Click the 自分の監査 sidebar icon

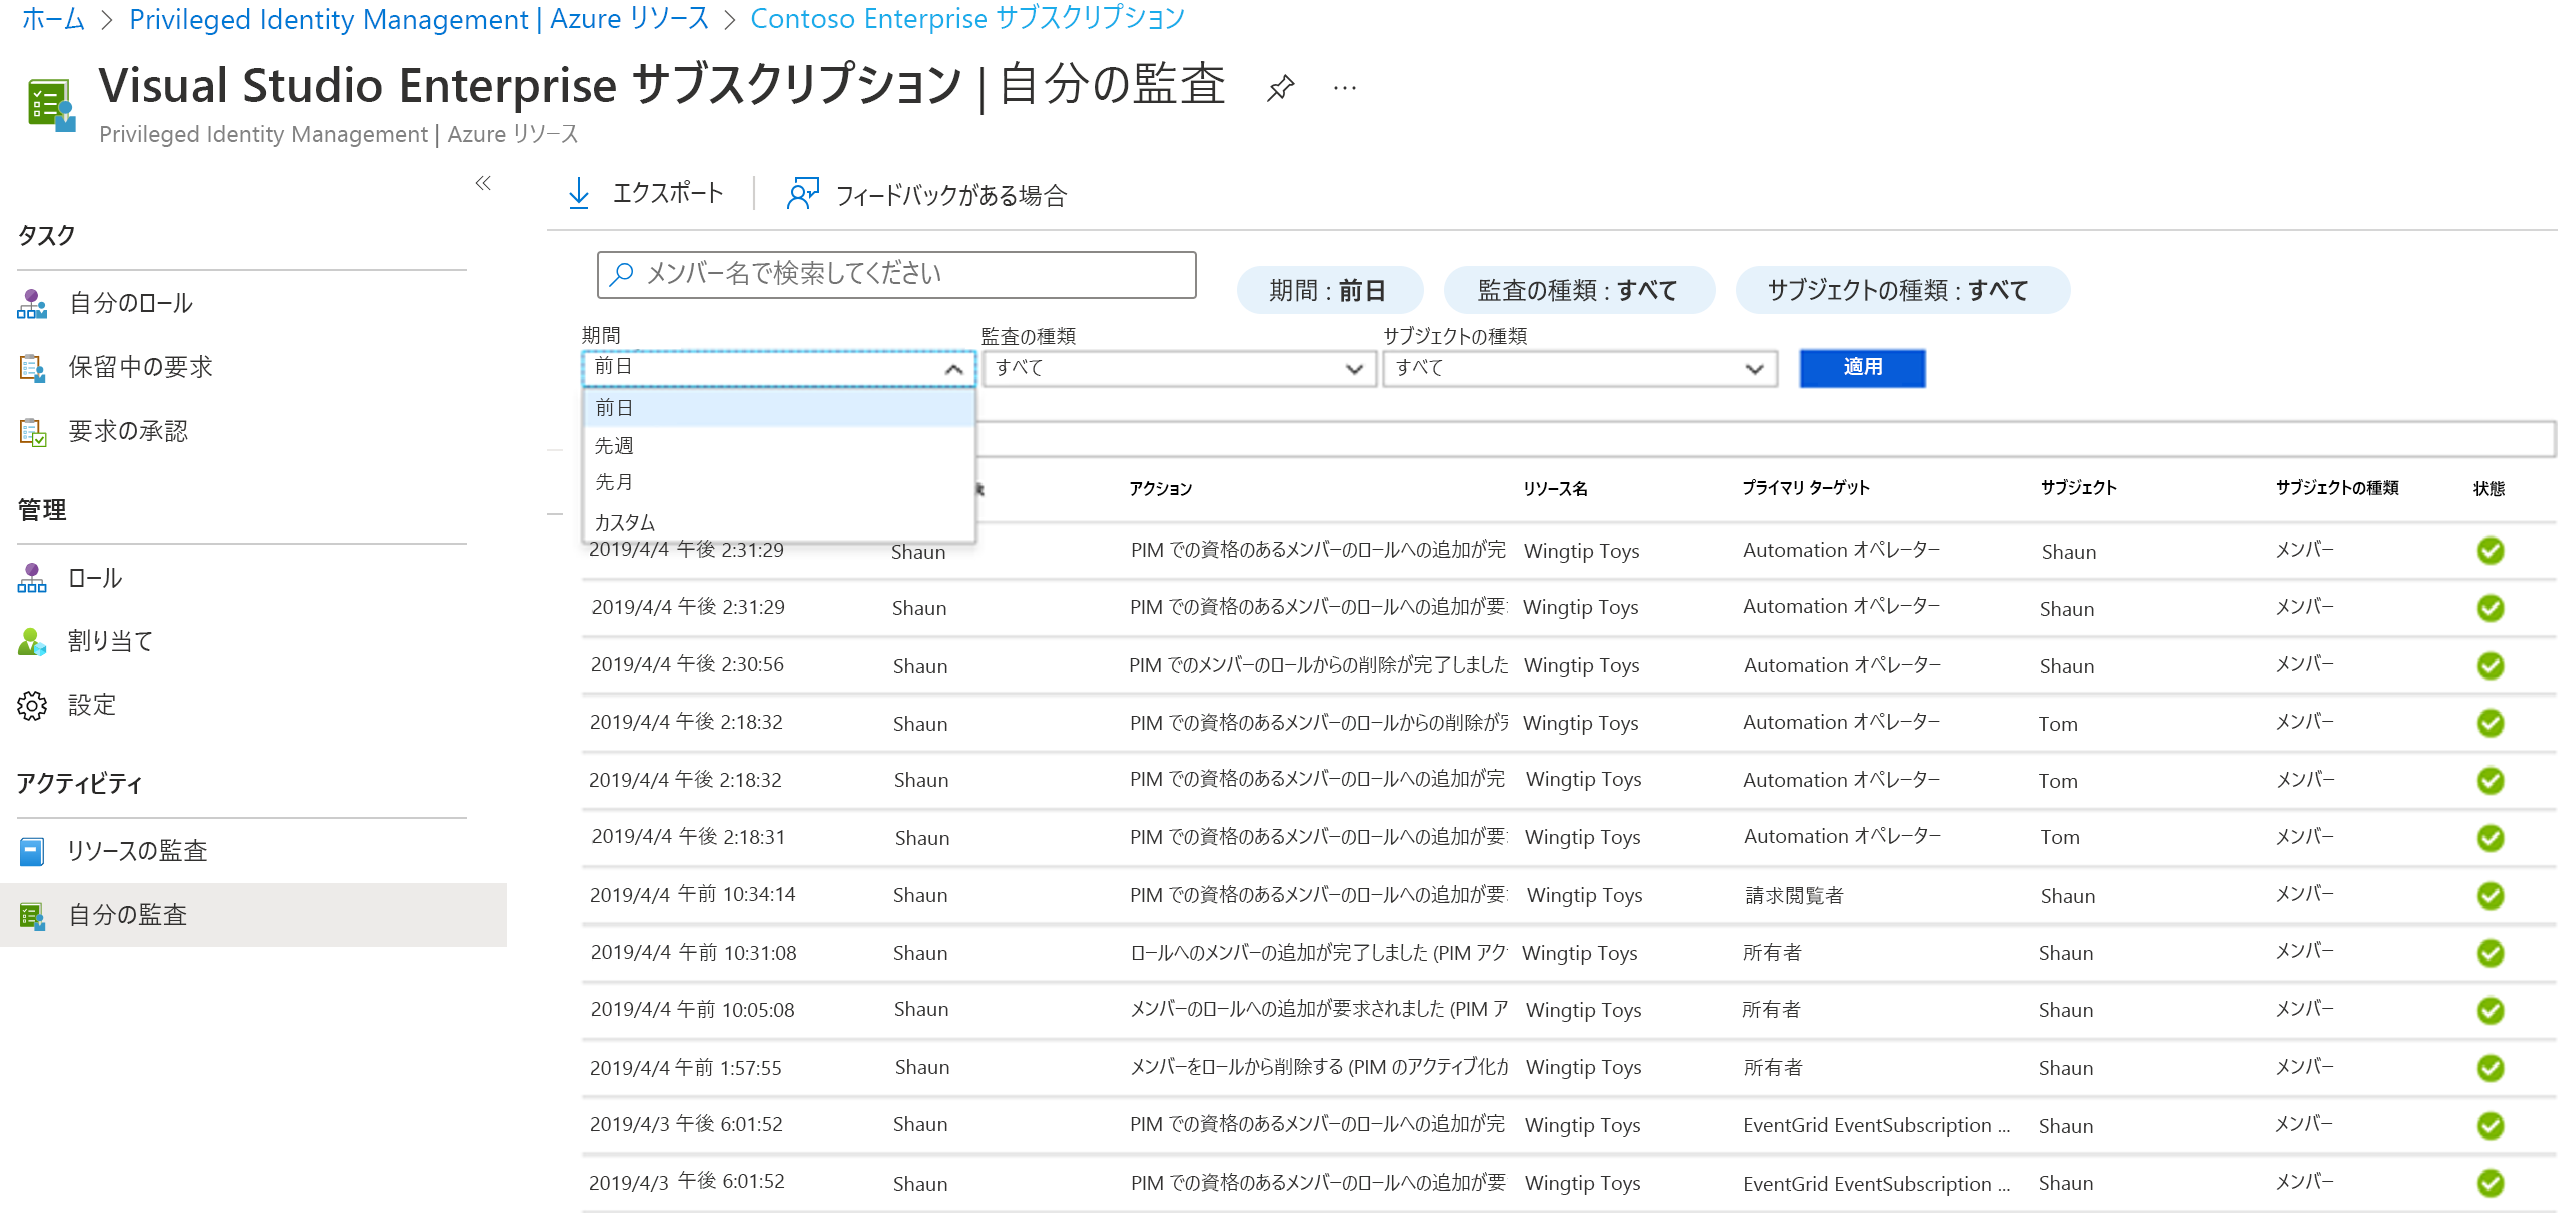point(32,915)
